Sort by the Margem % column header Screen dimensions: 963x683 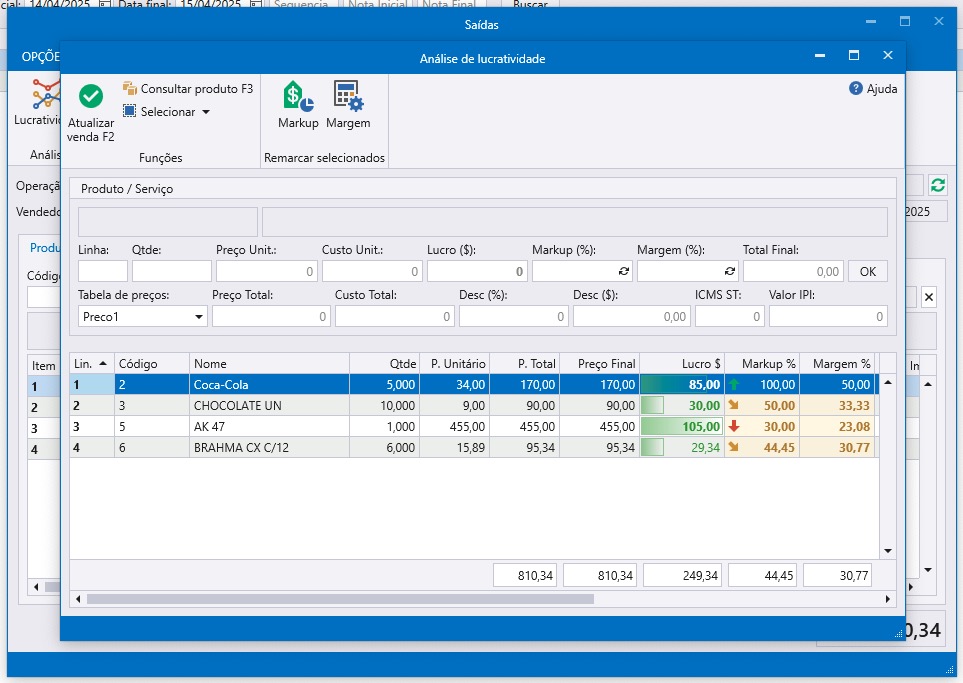837,364
